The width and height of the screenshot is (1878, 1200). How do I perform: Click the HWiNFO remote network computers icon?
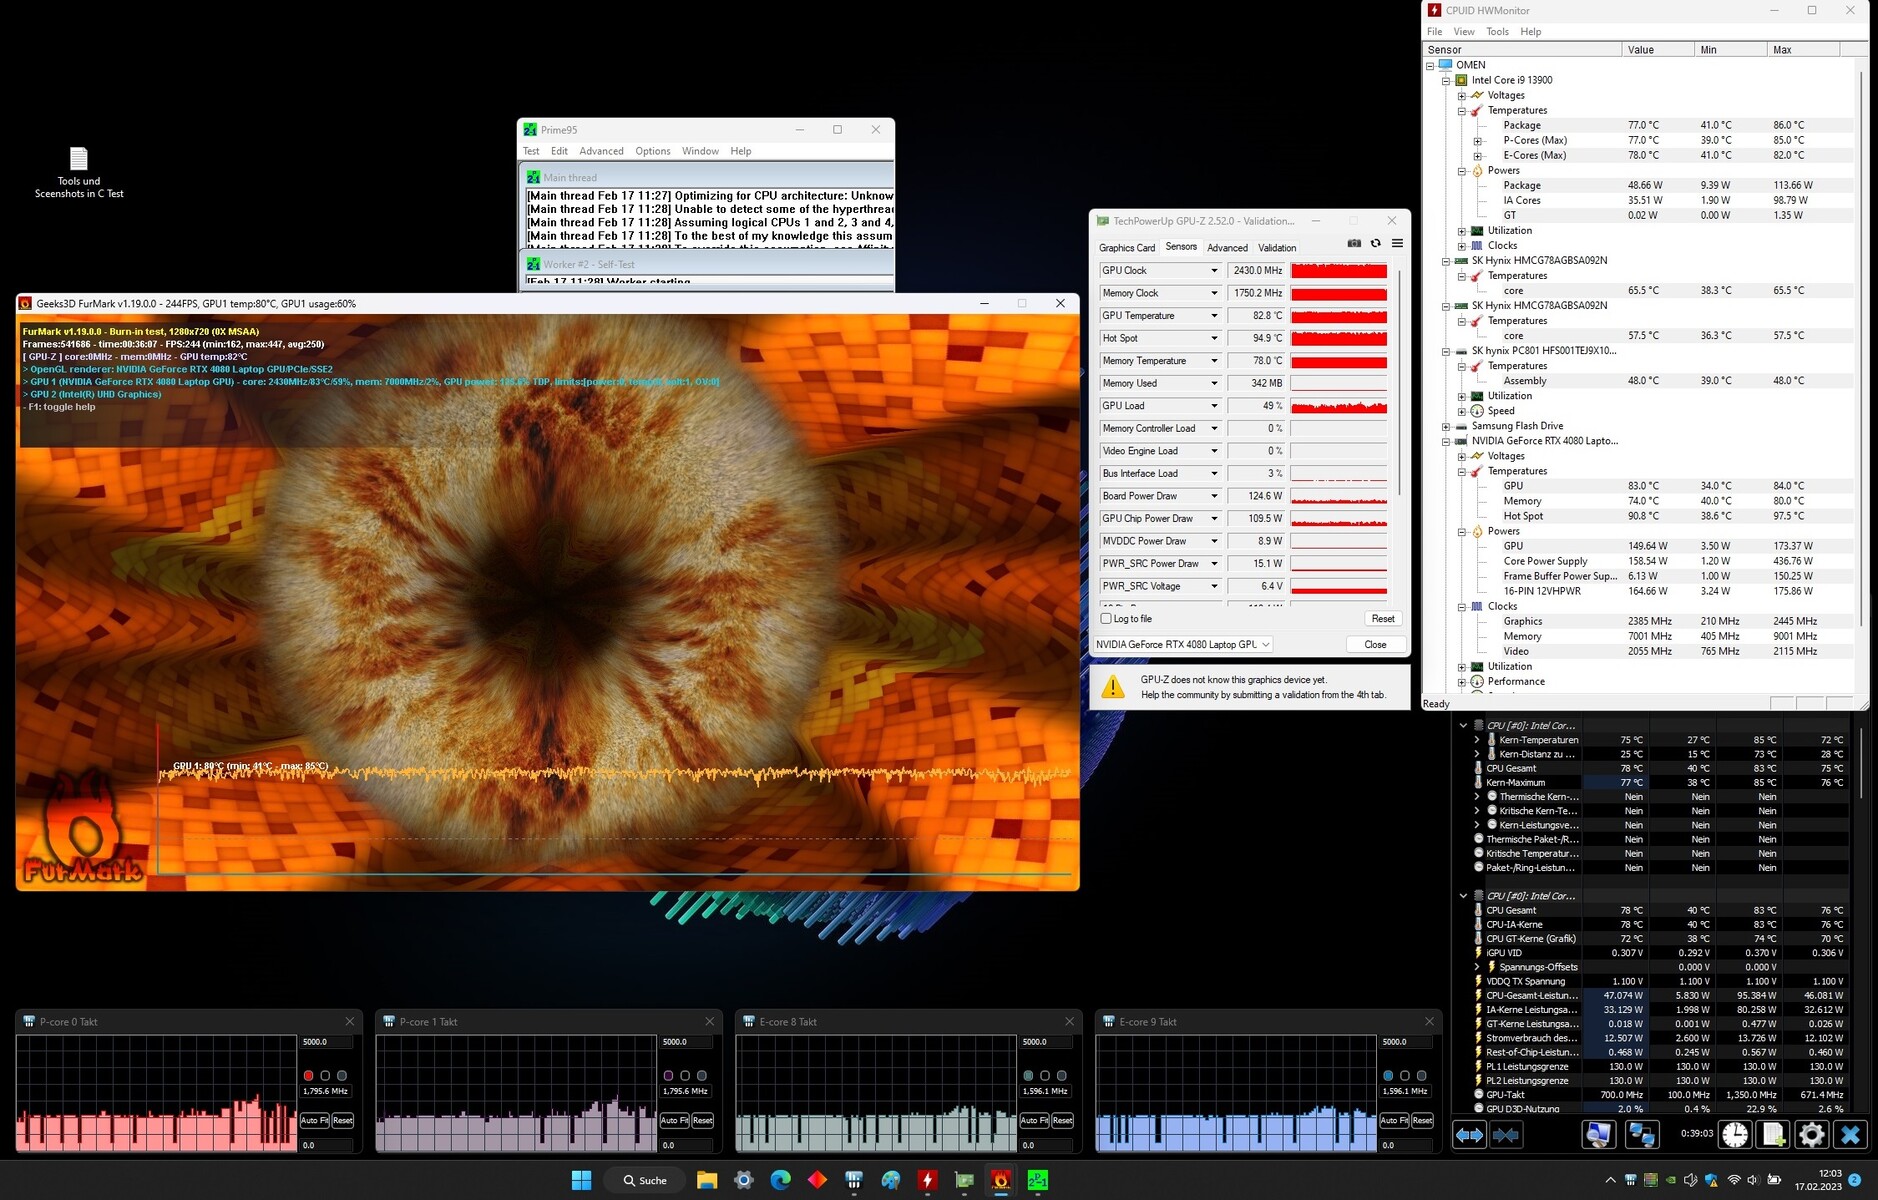pyautogui.click(x=1641, y=1134)
